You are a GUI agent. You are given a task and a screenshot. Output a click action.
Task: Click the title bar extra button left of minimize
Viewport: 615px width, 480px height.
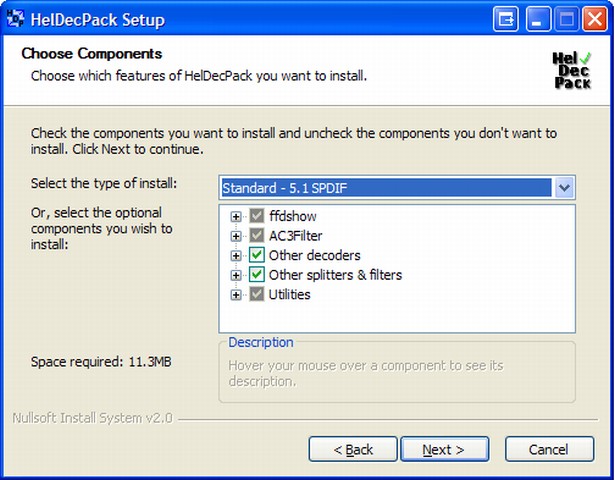(x=507, y=18)
